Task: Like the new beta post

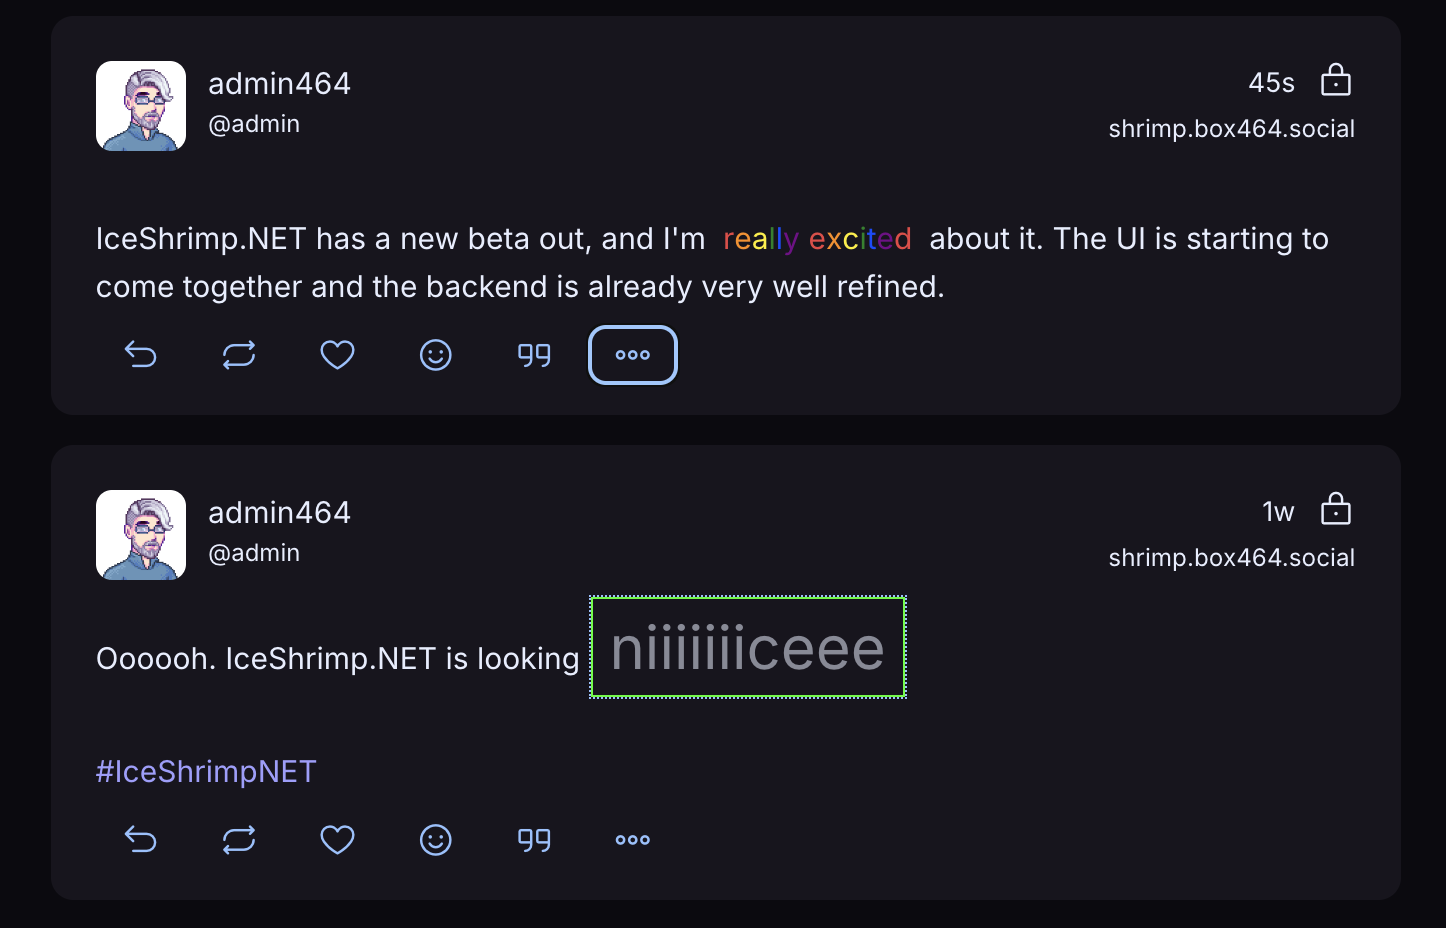Action: click(x=337, y=355)
